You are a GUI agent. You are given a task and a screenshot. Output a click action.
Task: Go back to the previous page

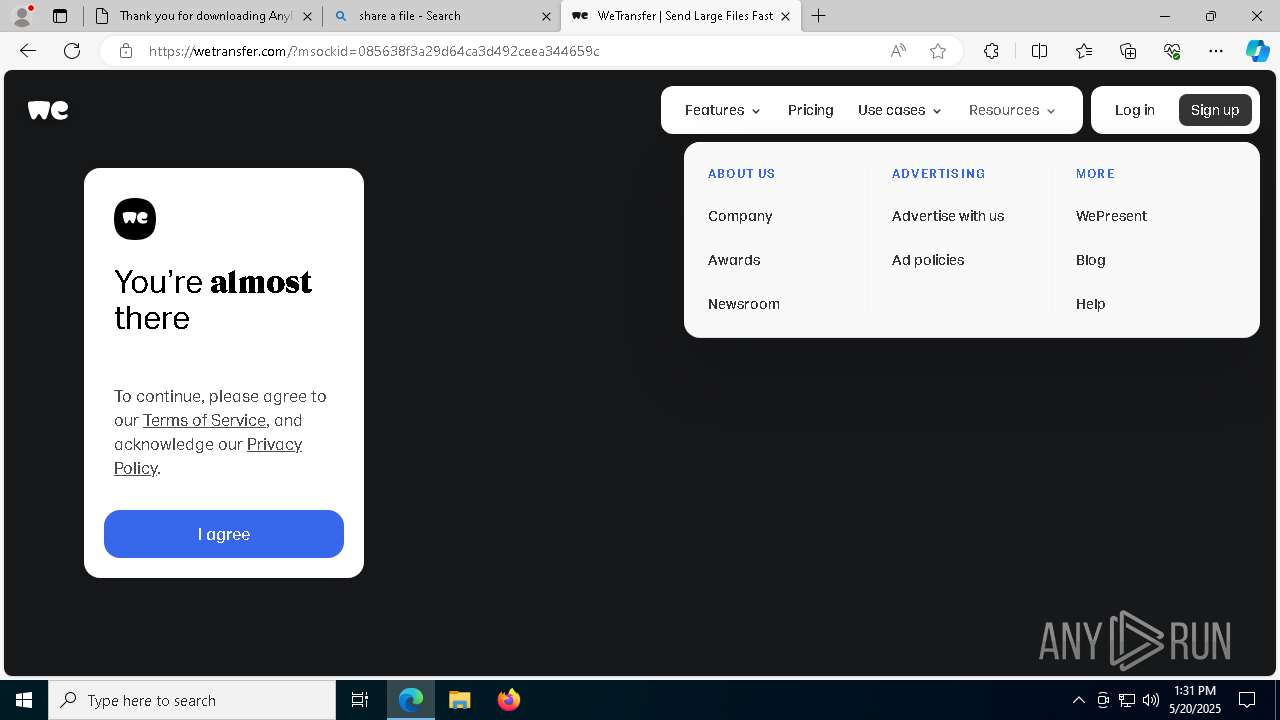click(28, 51)
